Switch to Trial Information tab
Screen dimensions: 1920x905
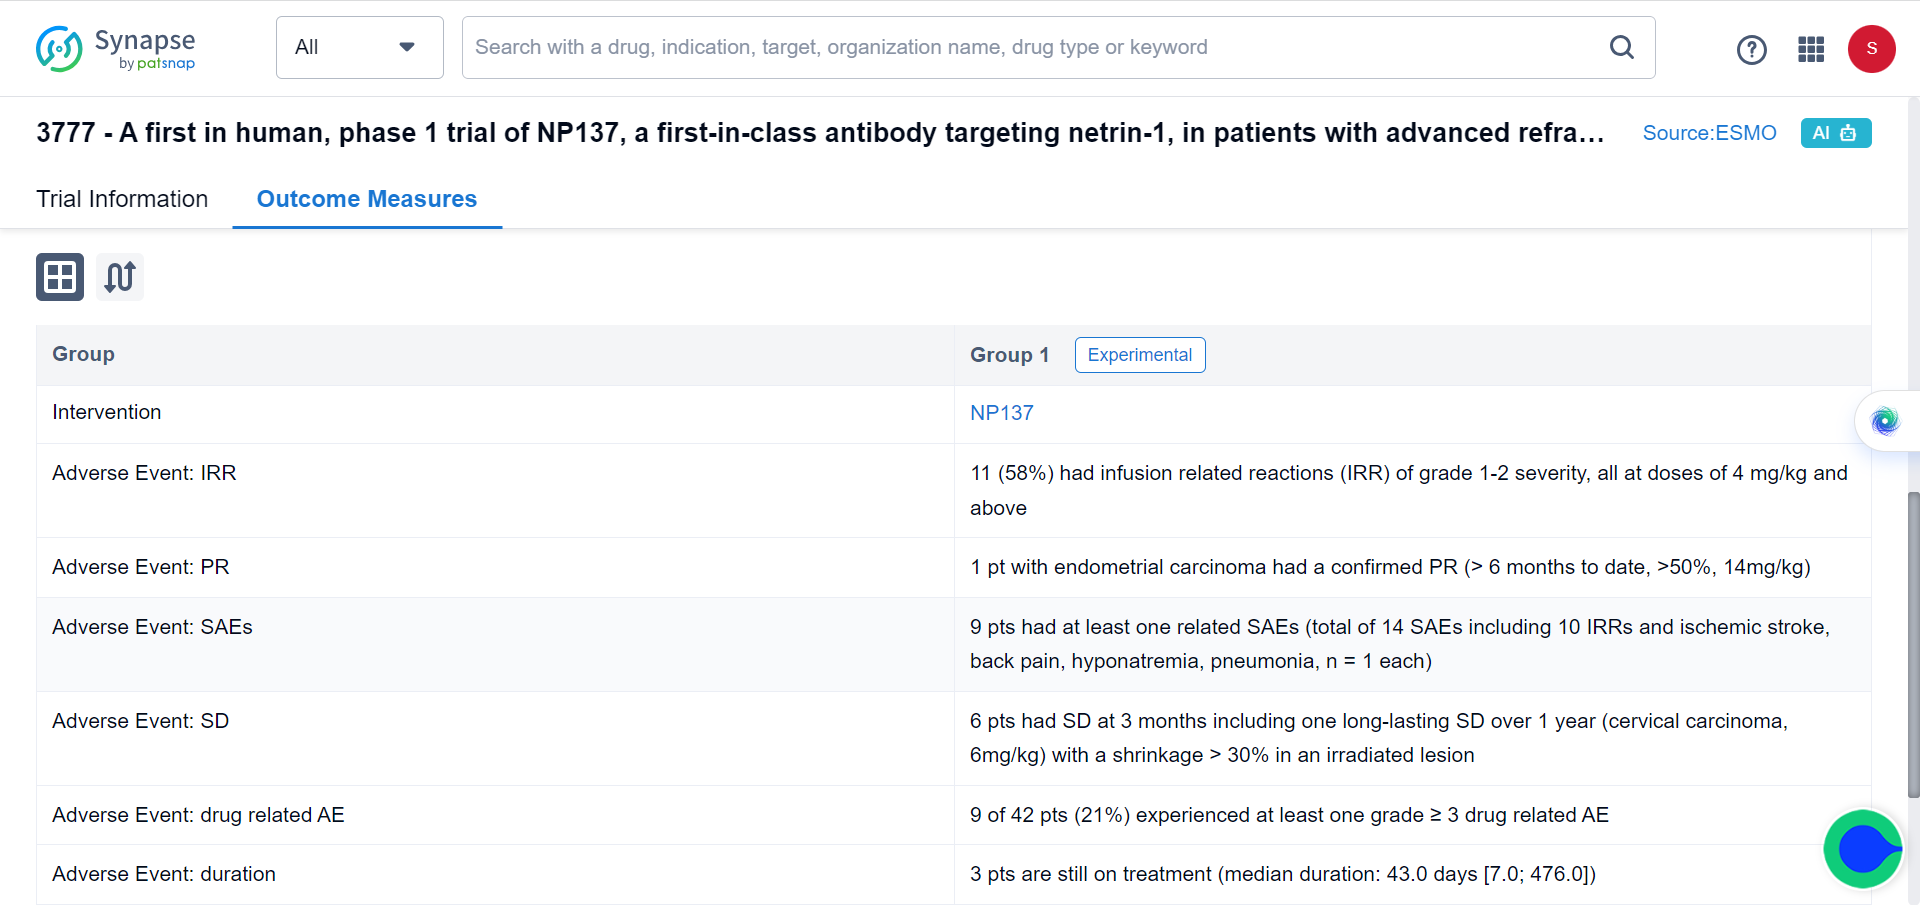click(x=122, y=199)
